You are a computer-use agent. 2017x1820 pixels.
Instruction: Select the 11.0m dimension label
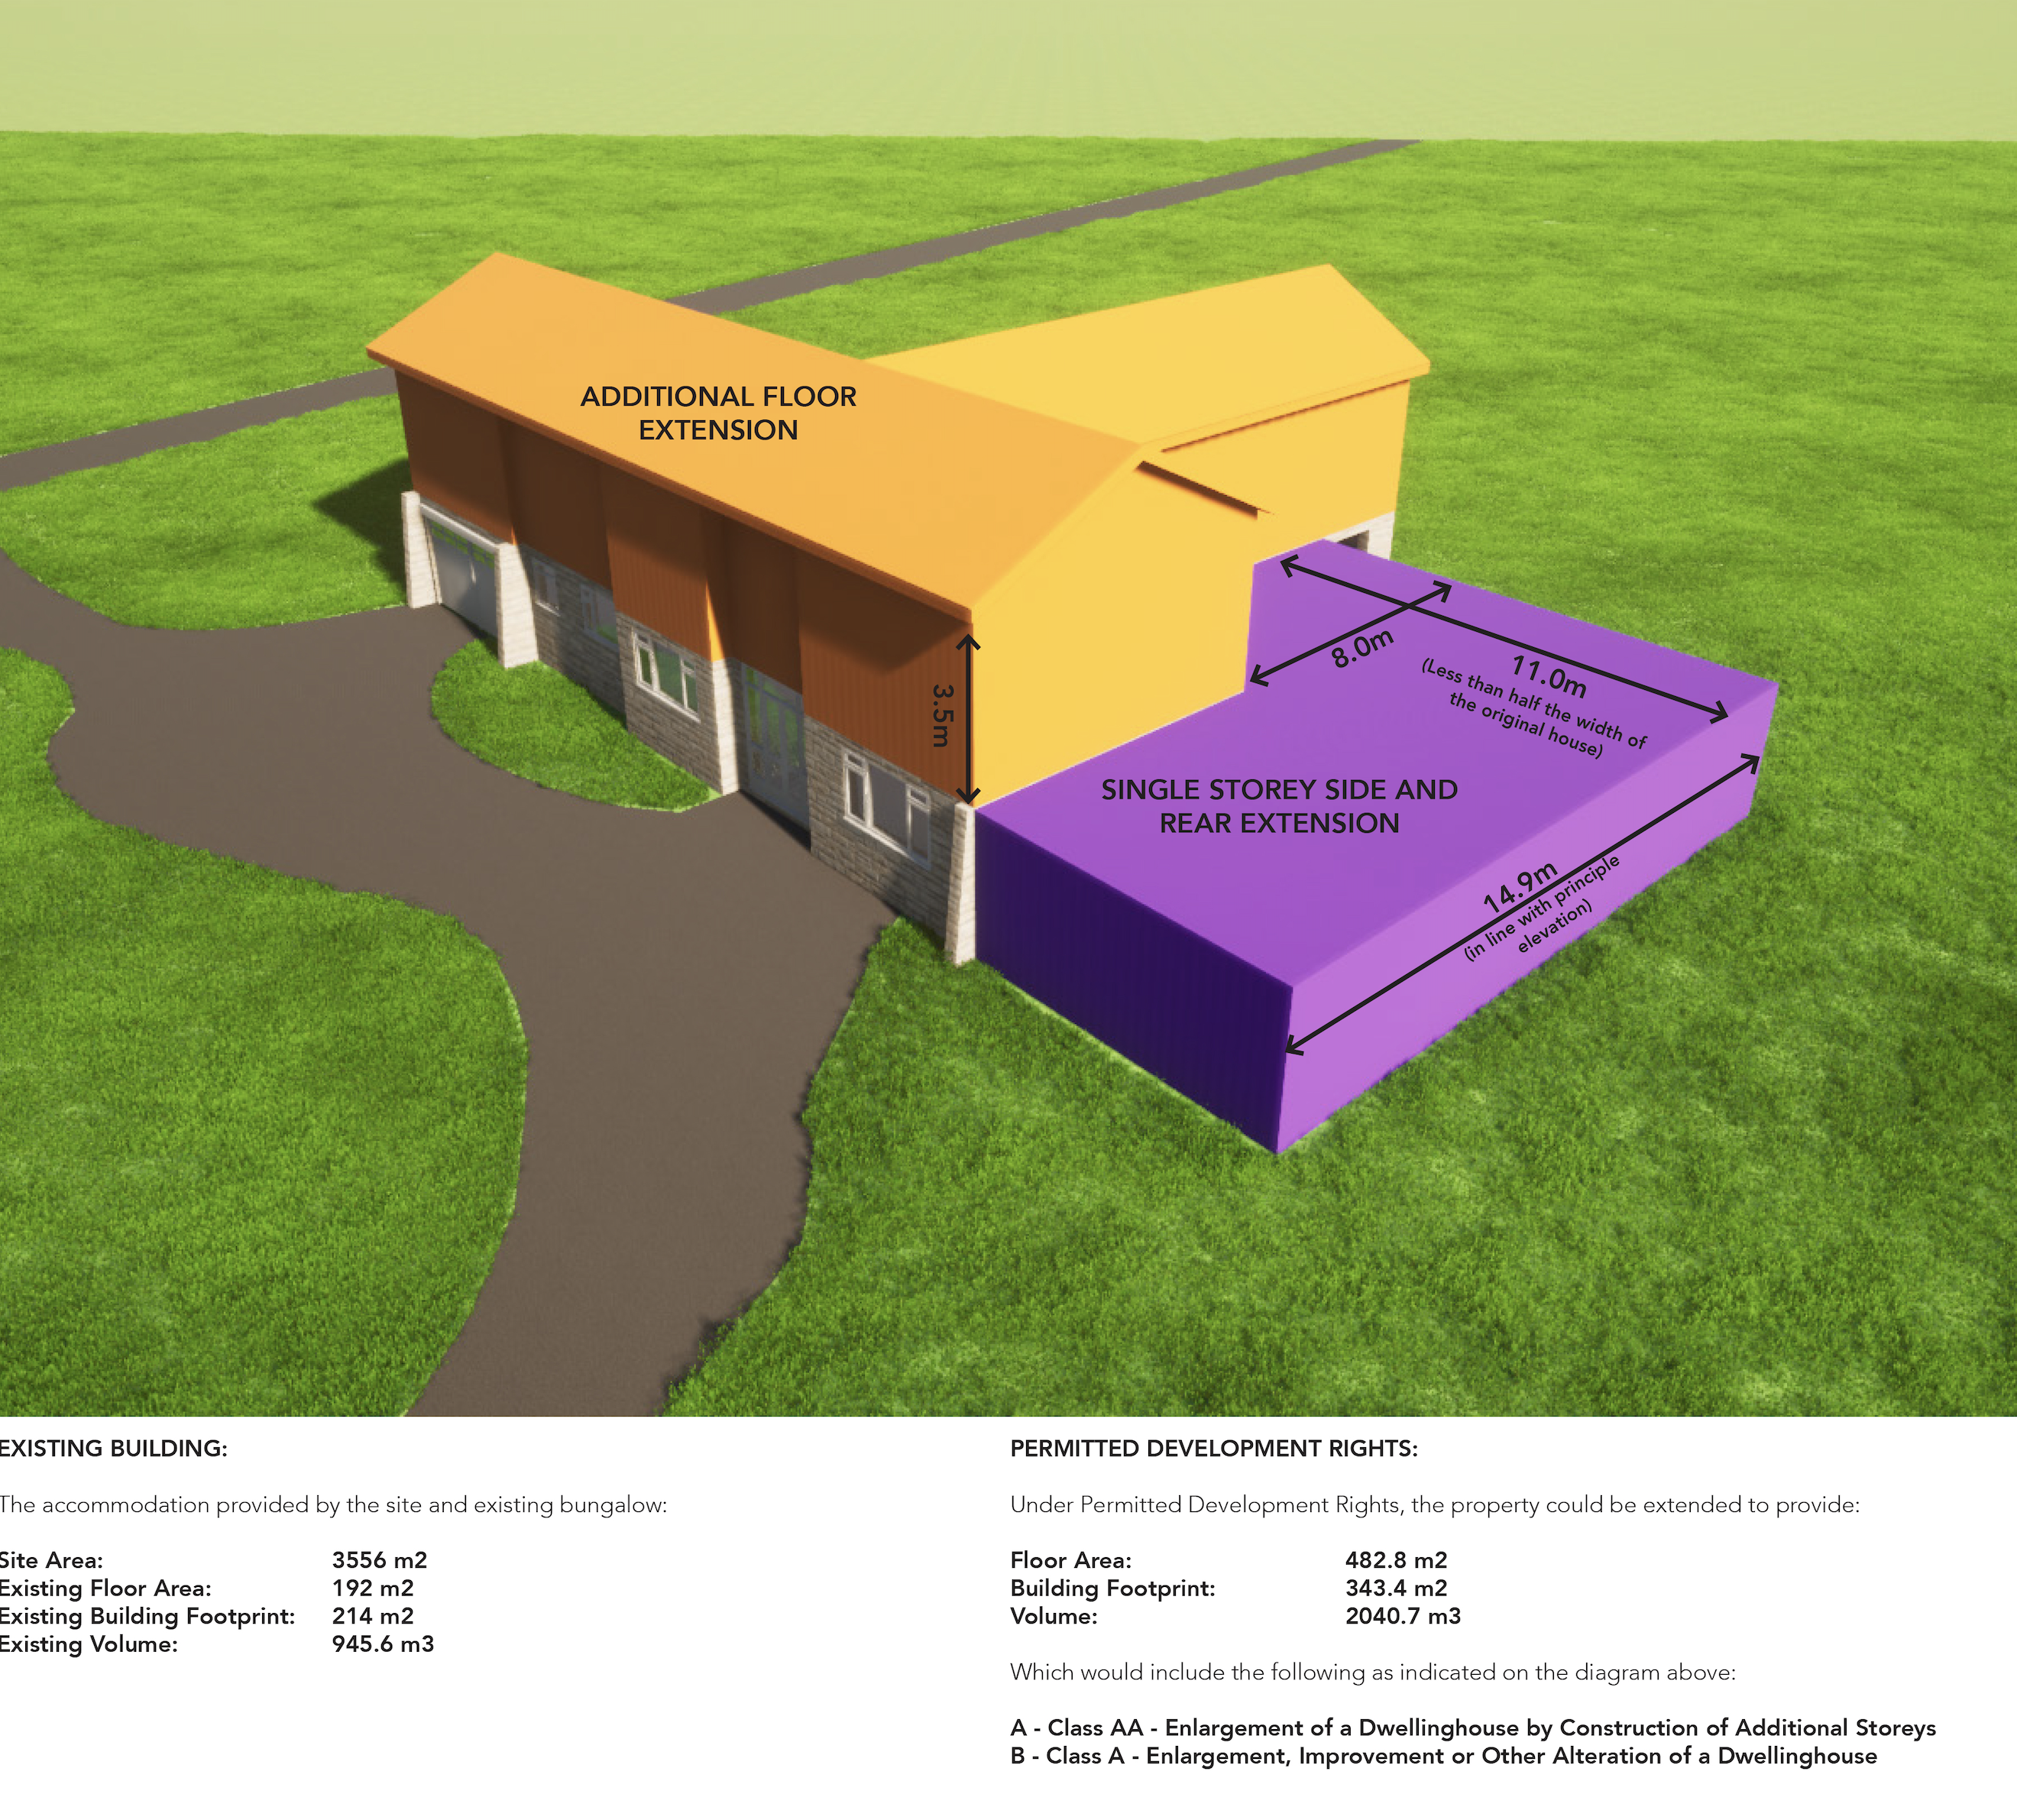point(1548,676)
